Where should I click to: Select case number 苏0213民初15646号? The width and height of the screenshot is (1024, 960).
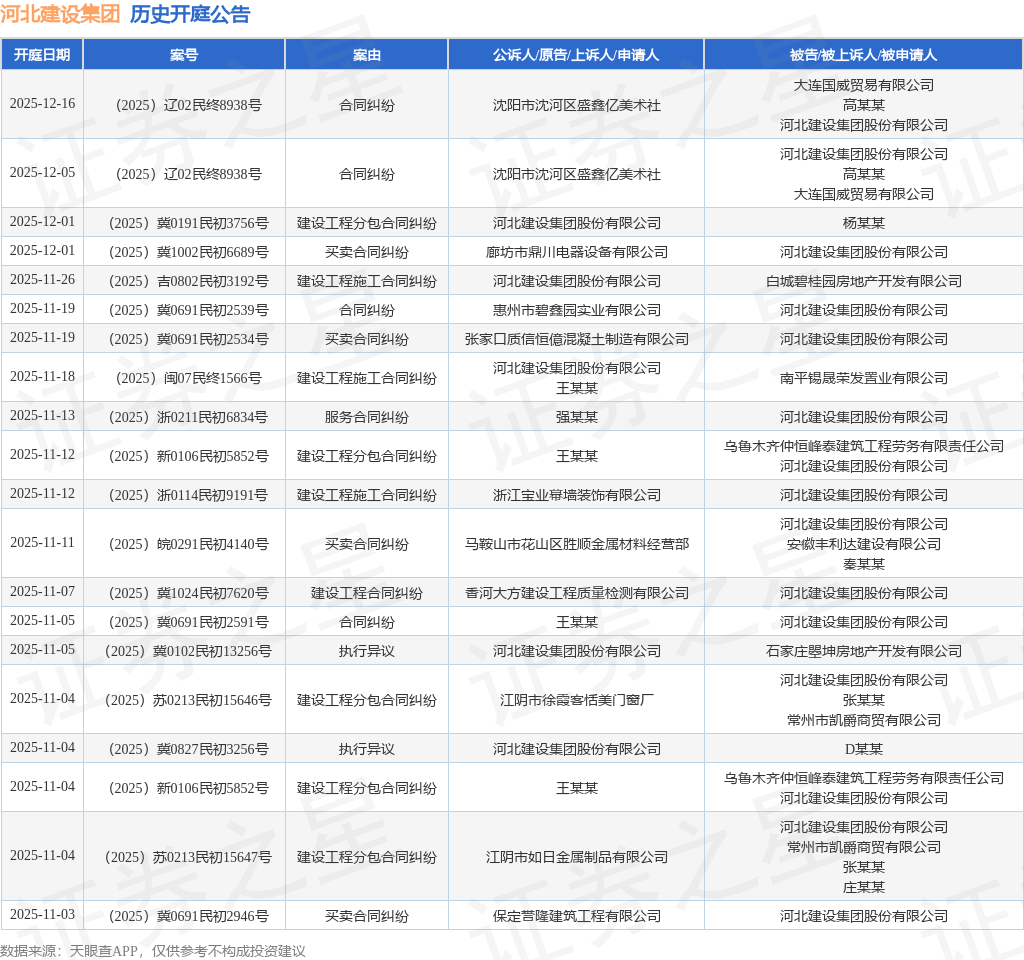pyautogui.click(x=189, y=700)
